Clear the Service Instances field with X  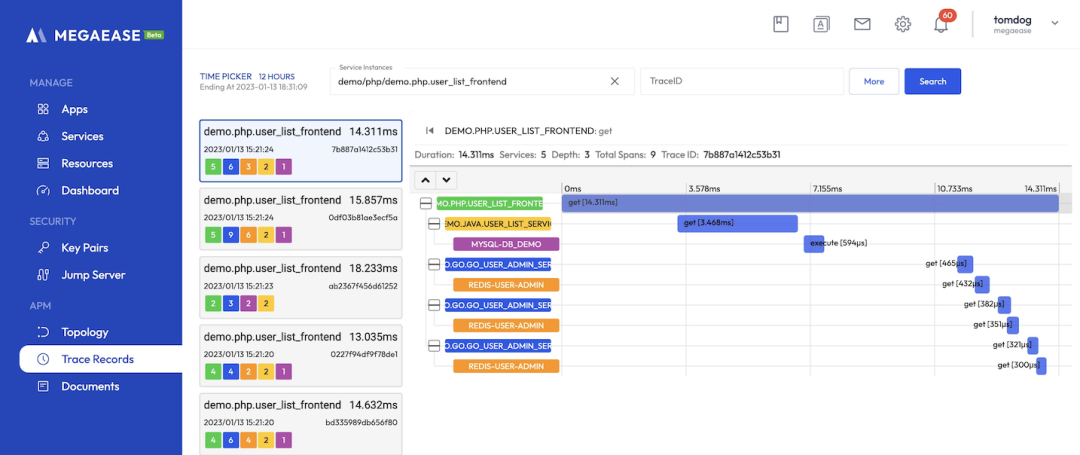615,81
